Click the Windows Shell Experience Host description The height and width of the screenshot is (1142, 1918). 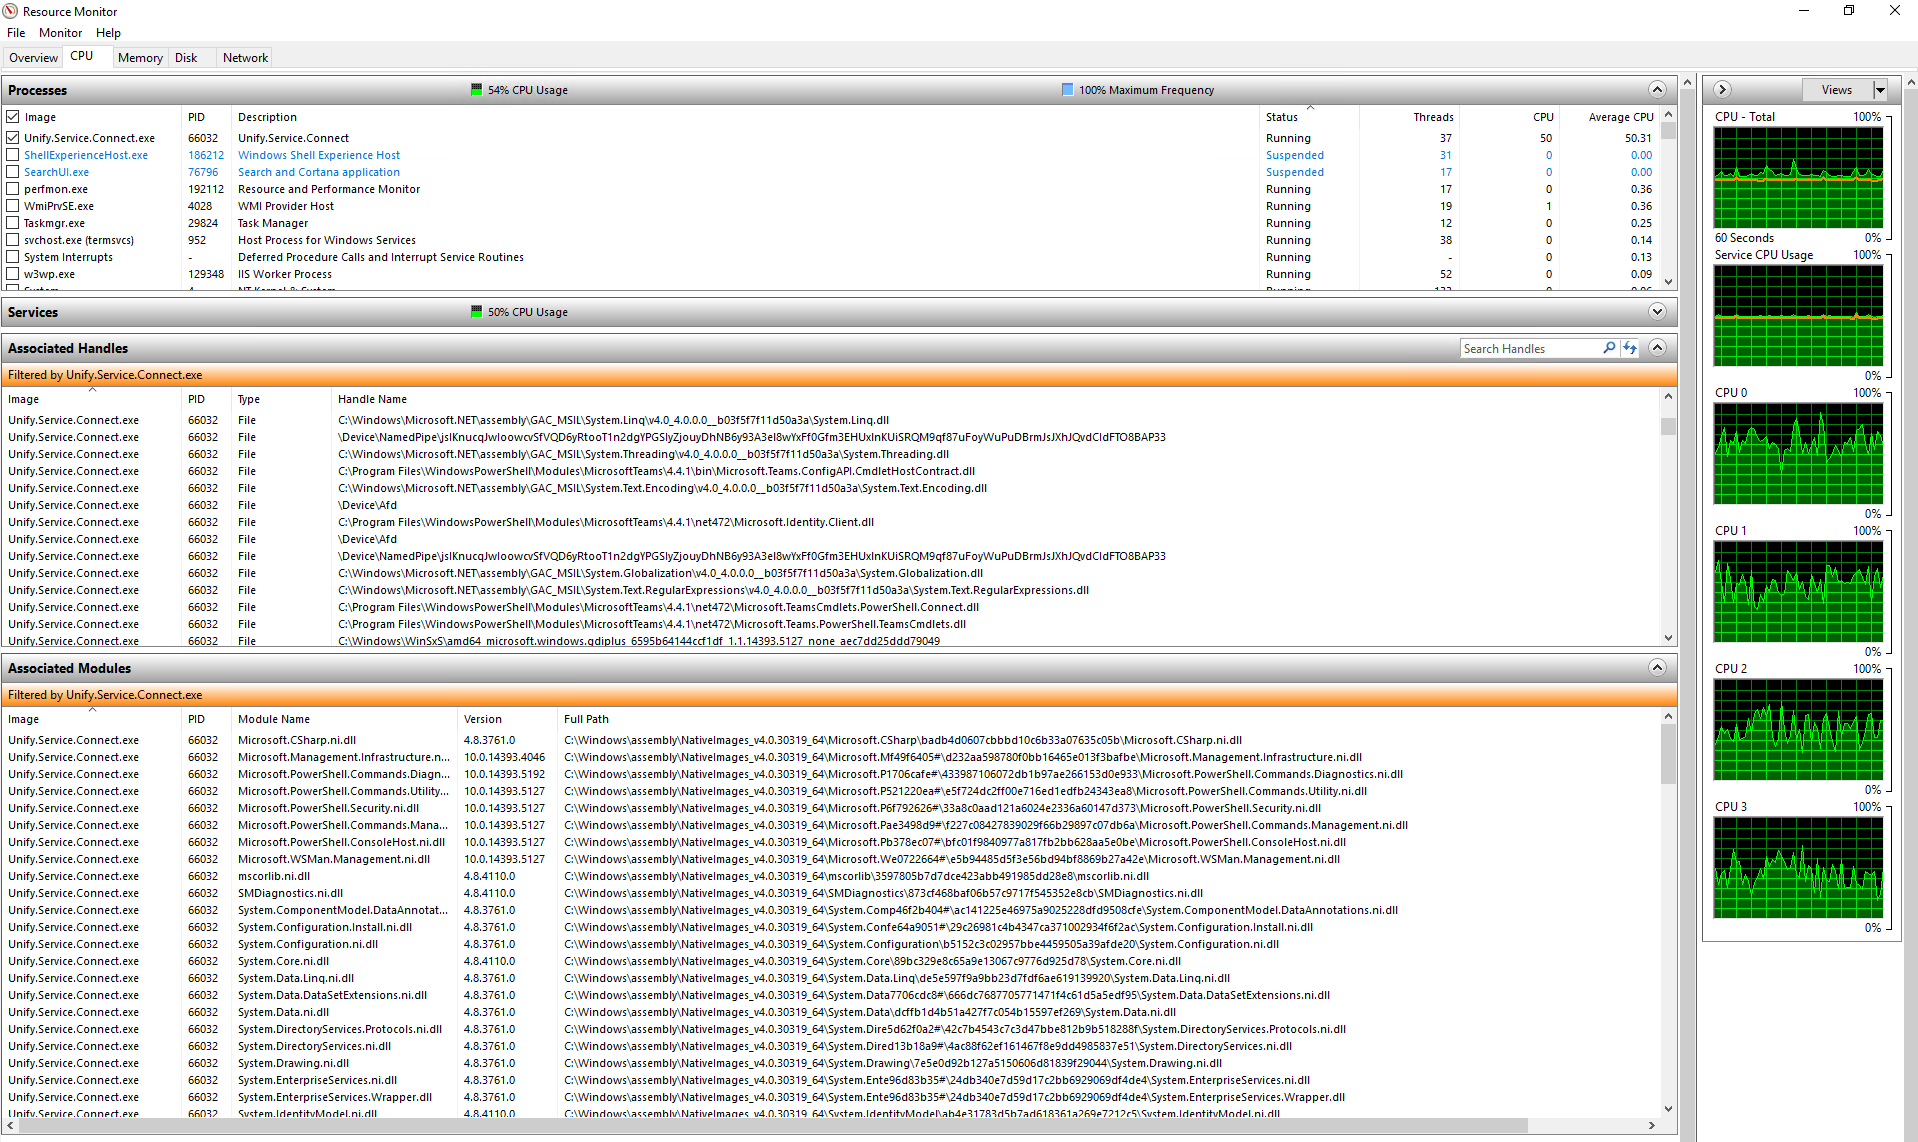click(x=319, y=155)
